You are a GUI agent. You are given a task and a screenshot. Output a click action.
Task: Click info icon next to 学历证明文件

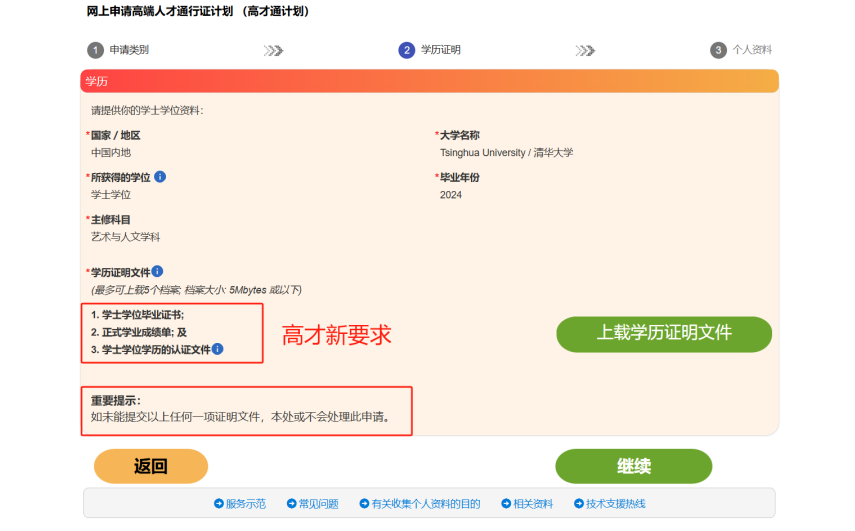click(x=157, y=271)
